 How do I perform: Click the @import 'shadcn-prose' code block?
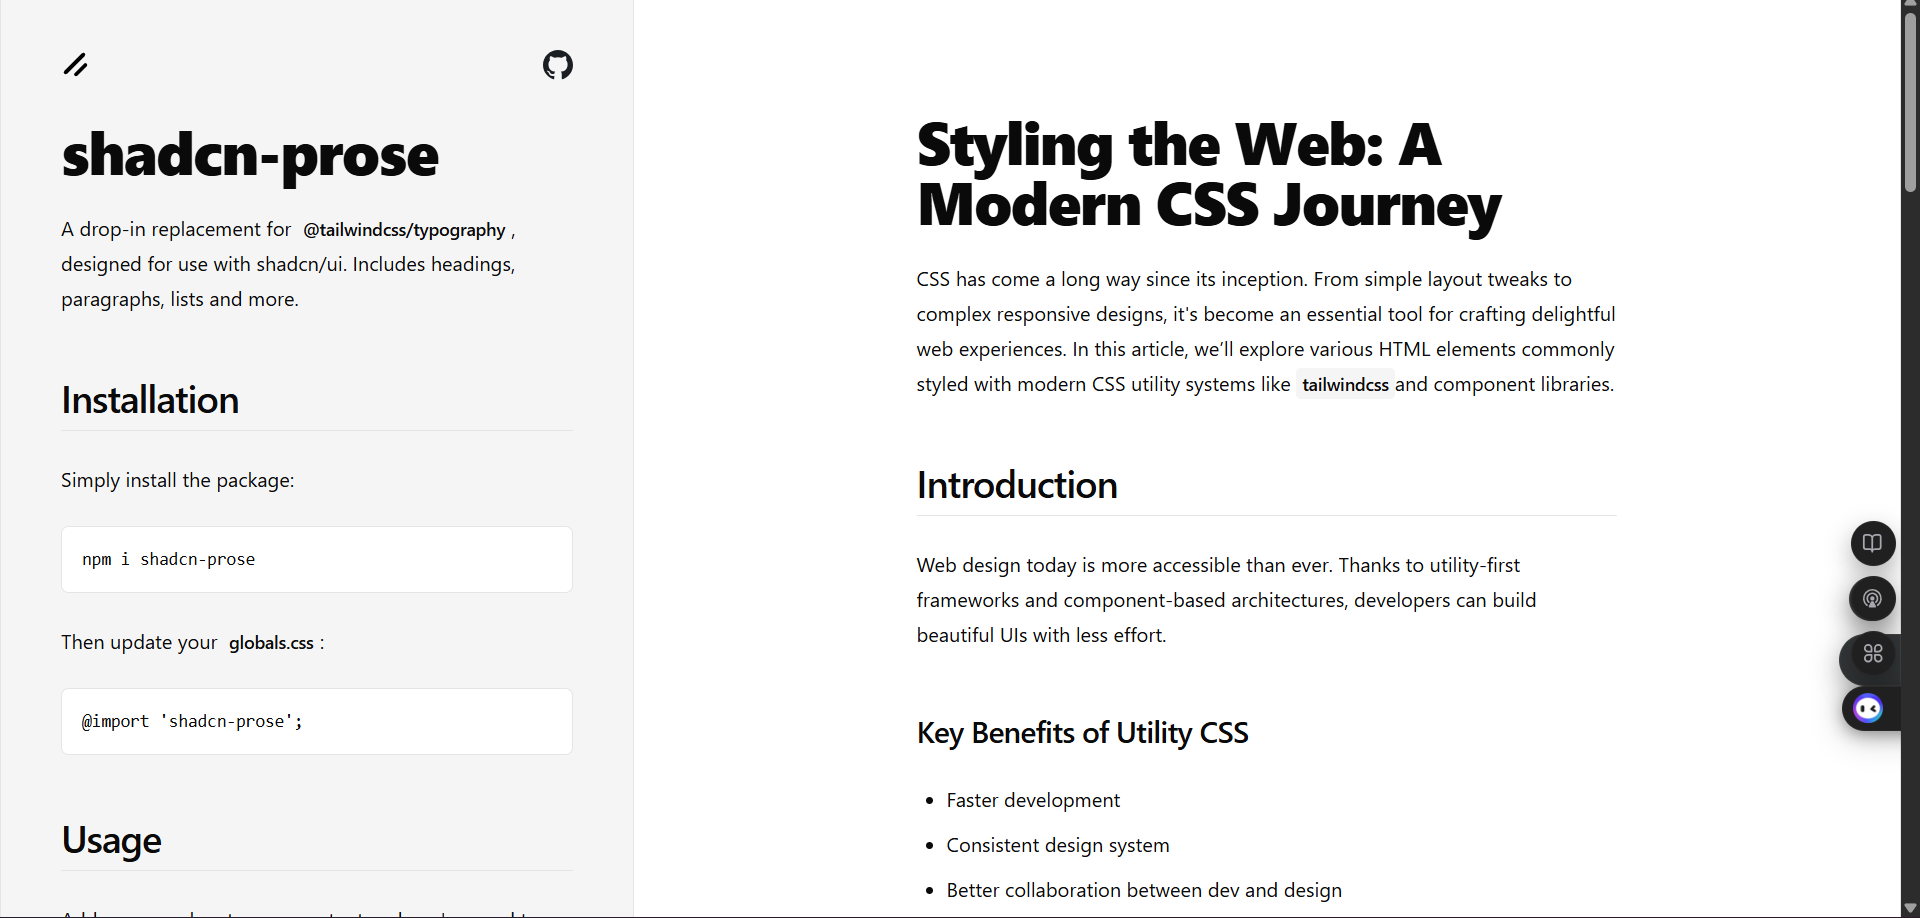[x=316, y=721]
